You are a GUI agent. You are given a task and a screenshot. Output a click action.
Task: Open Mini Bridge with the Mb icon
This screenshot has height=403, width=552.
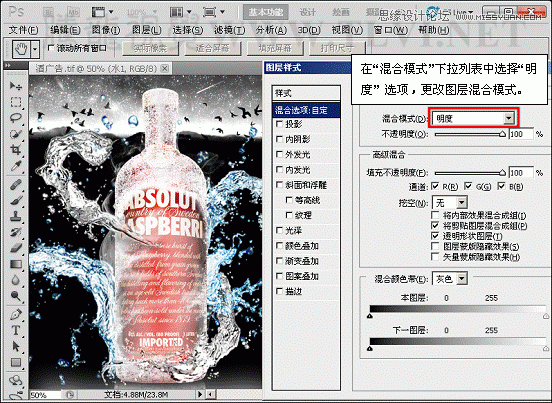tap(74, 13)
